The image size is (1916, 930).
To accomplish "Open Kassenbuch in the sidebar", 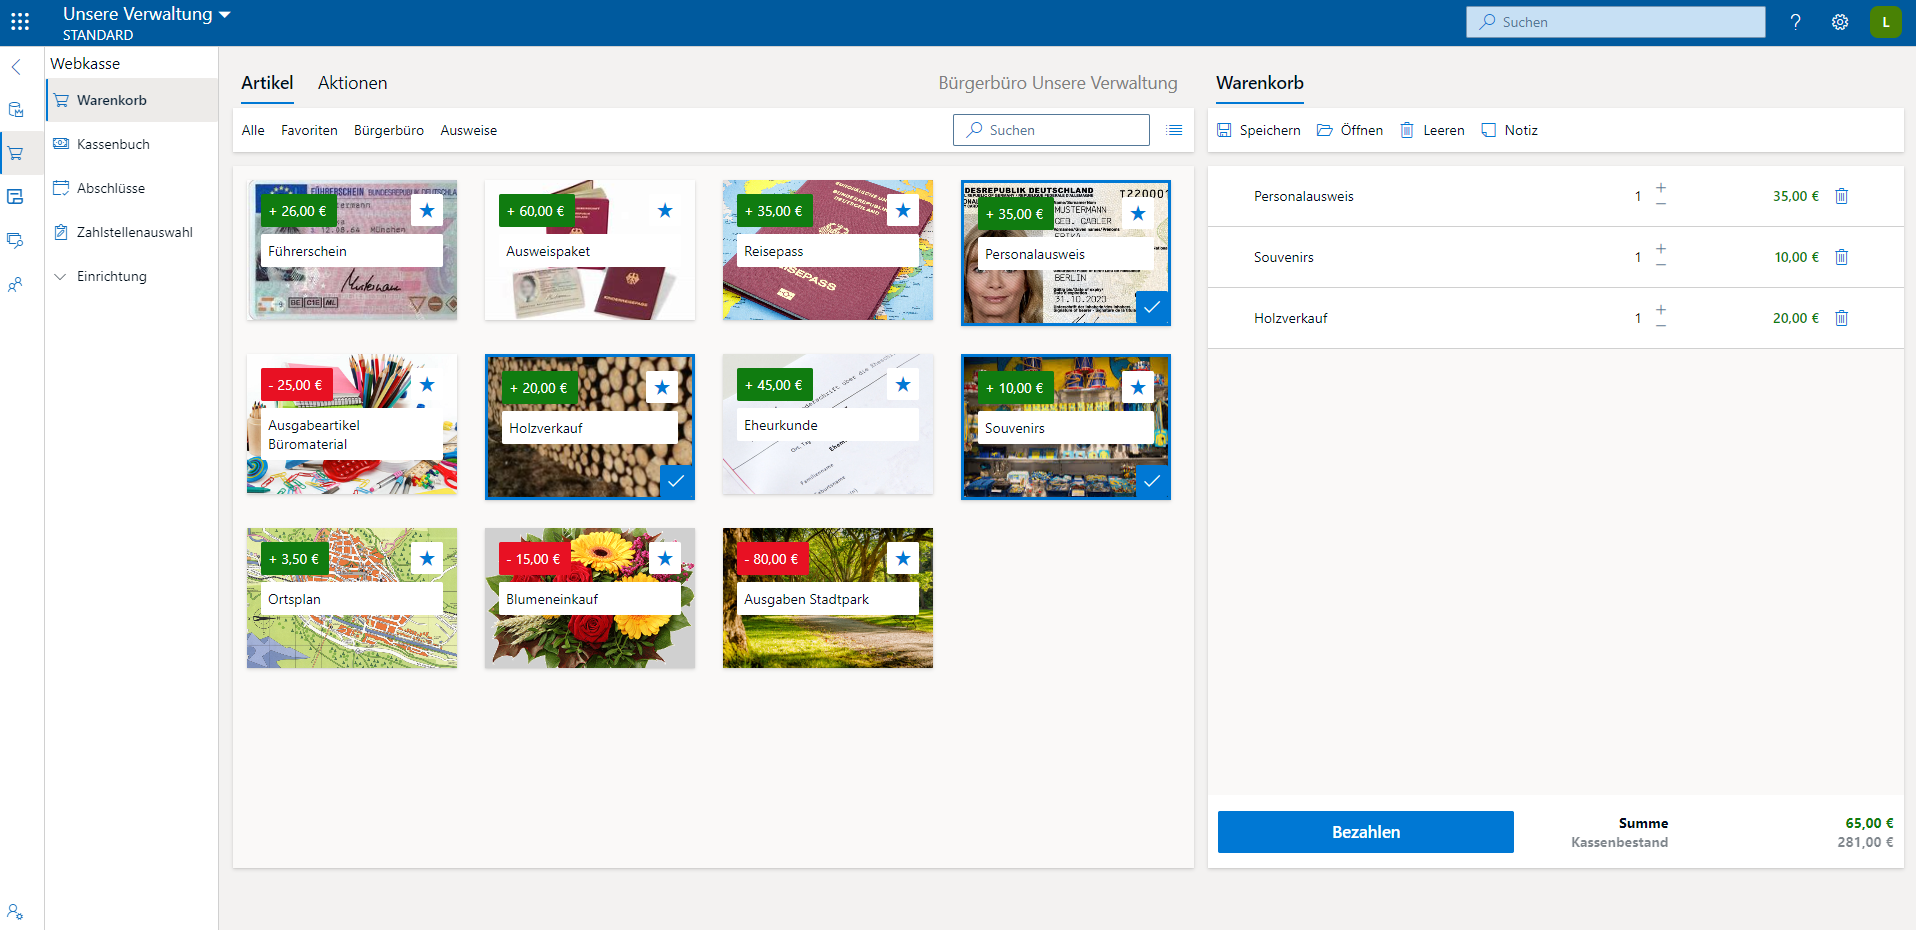I will (113, 144).
